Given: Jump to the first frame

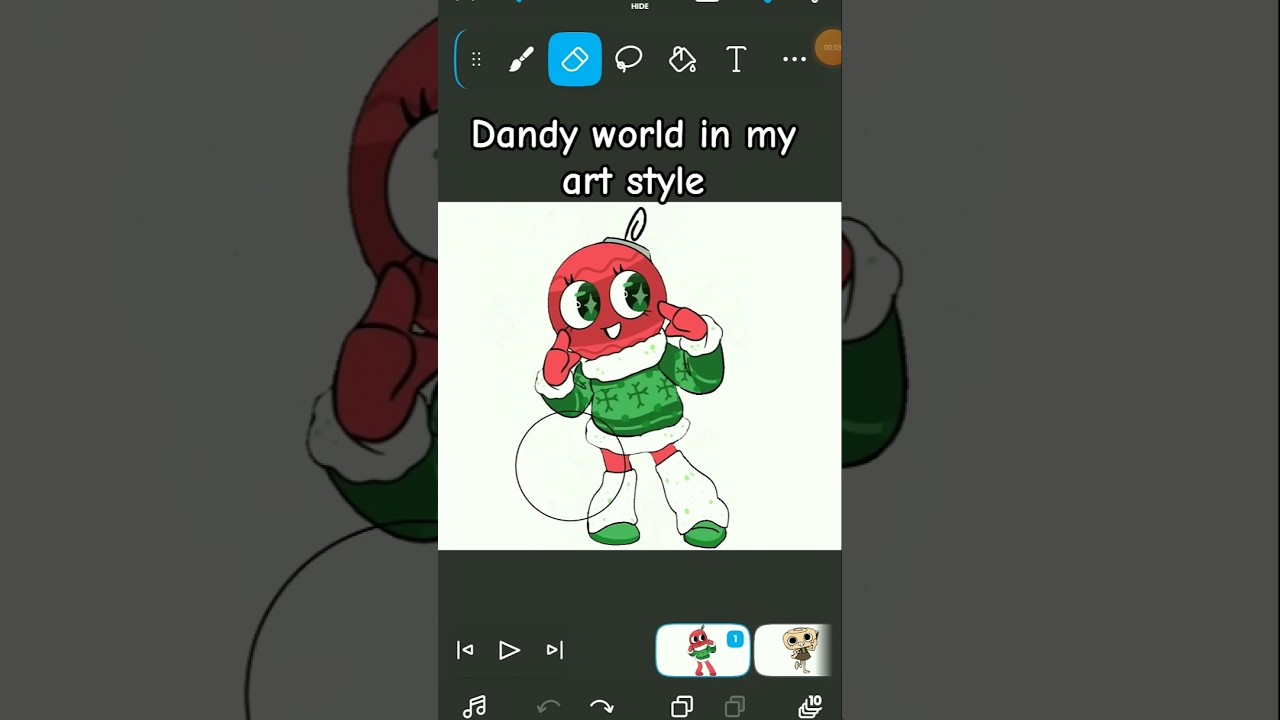Looking at the screenshot, I should pyautogui.click(x=465, y=650).
